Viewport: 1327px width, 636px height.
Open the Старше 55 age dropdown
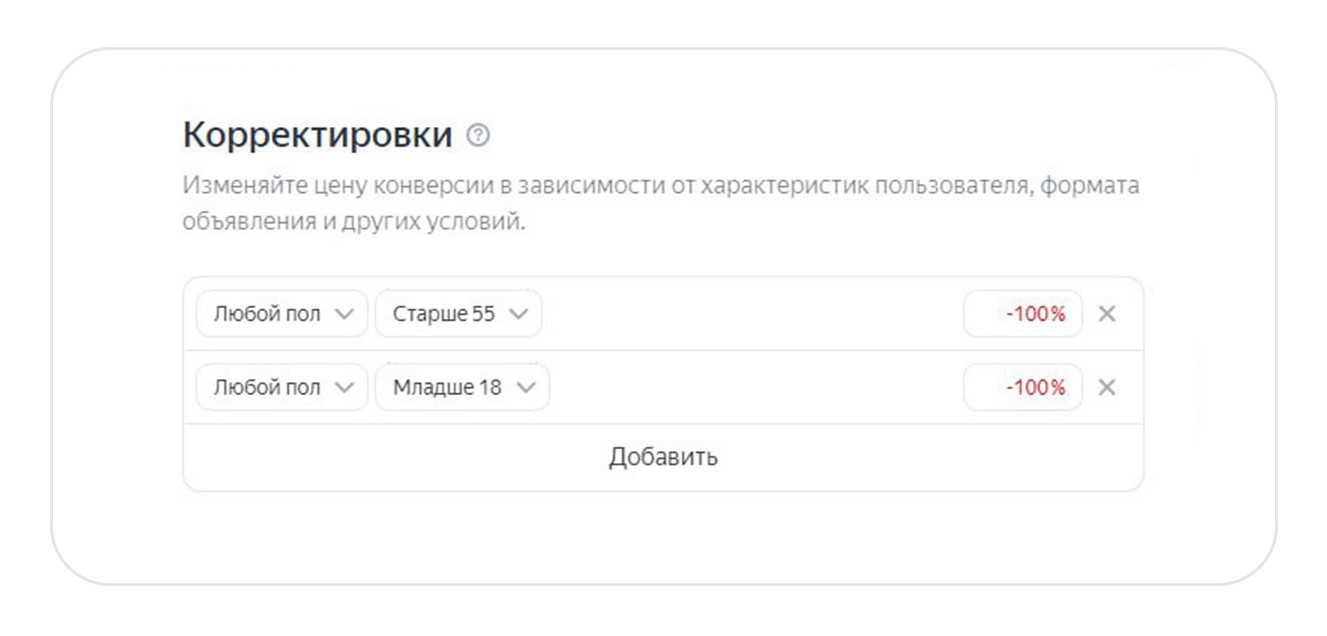pyautogui.click(x=458, y=314)
